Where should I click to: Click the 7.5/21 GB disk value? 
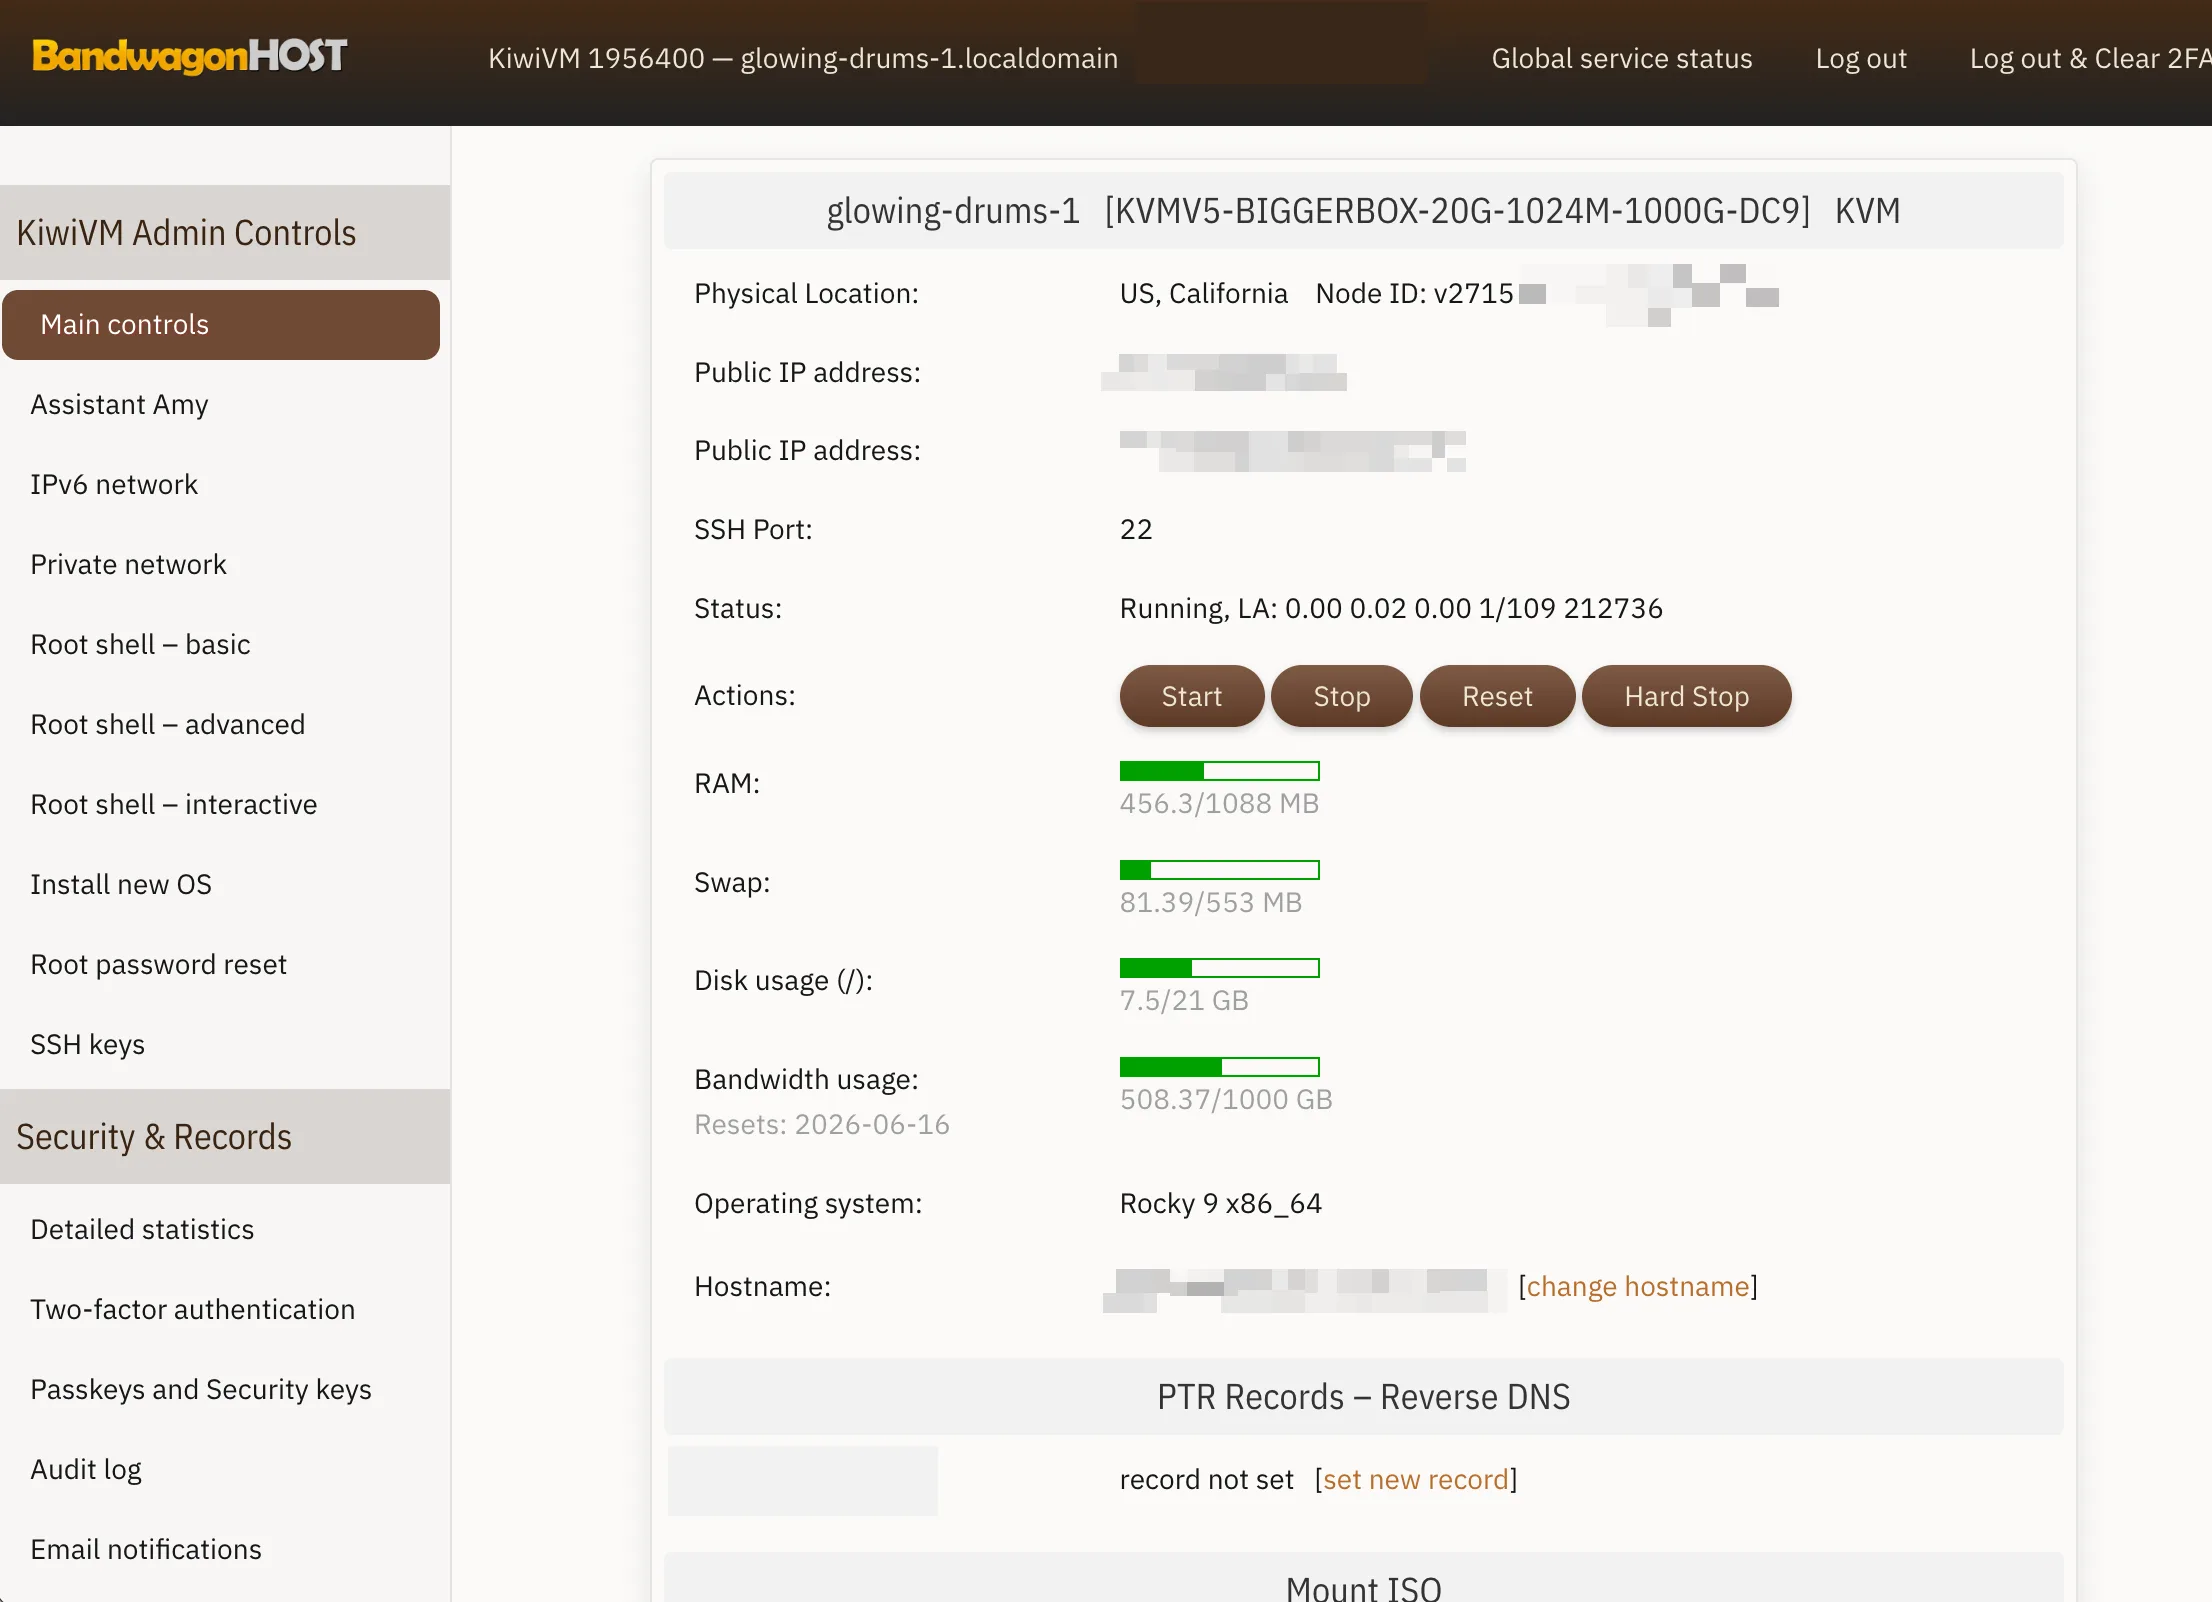1184,1001
